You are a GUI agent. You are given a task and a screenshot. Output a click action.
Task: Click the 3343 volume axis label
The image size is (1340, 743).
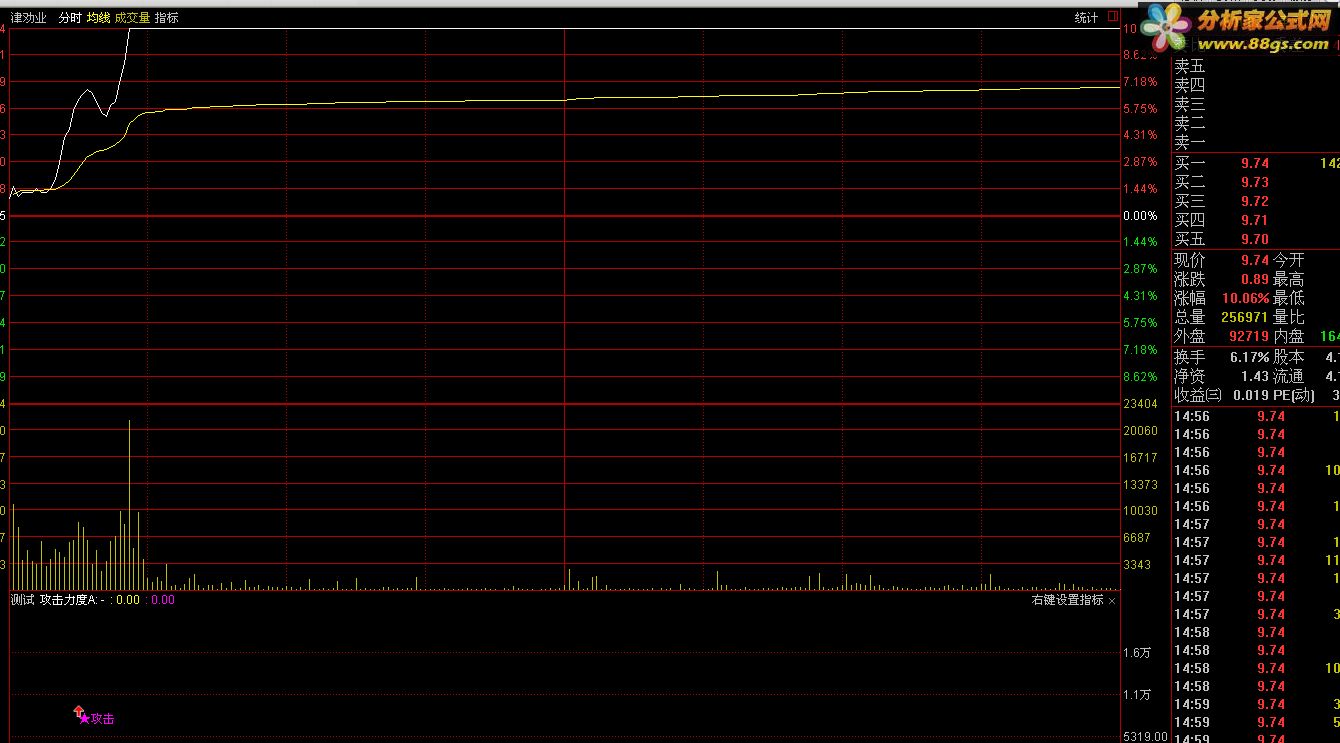[1138, 565]
